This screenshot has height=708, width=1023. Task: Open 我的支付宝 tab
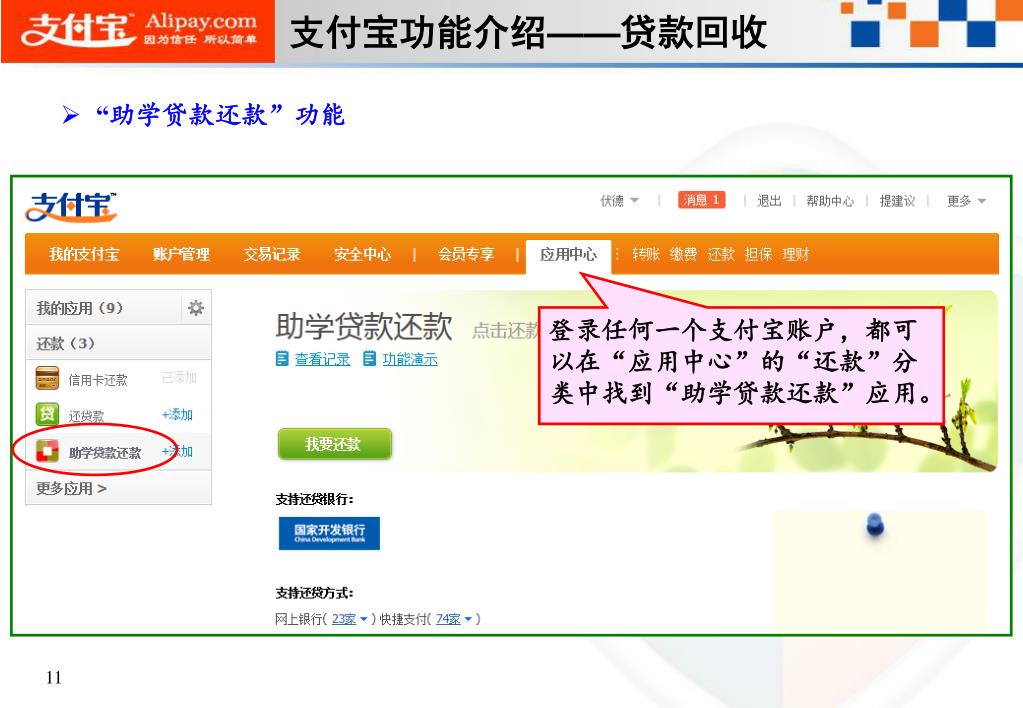(x=84, y=254)
